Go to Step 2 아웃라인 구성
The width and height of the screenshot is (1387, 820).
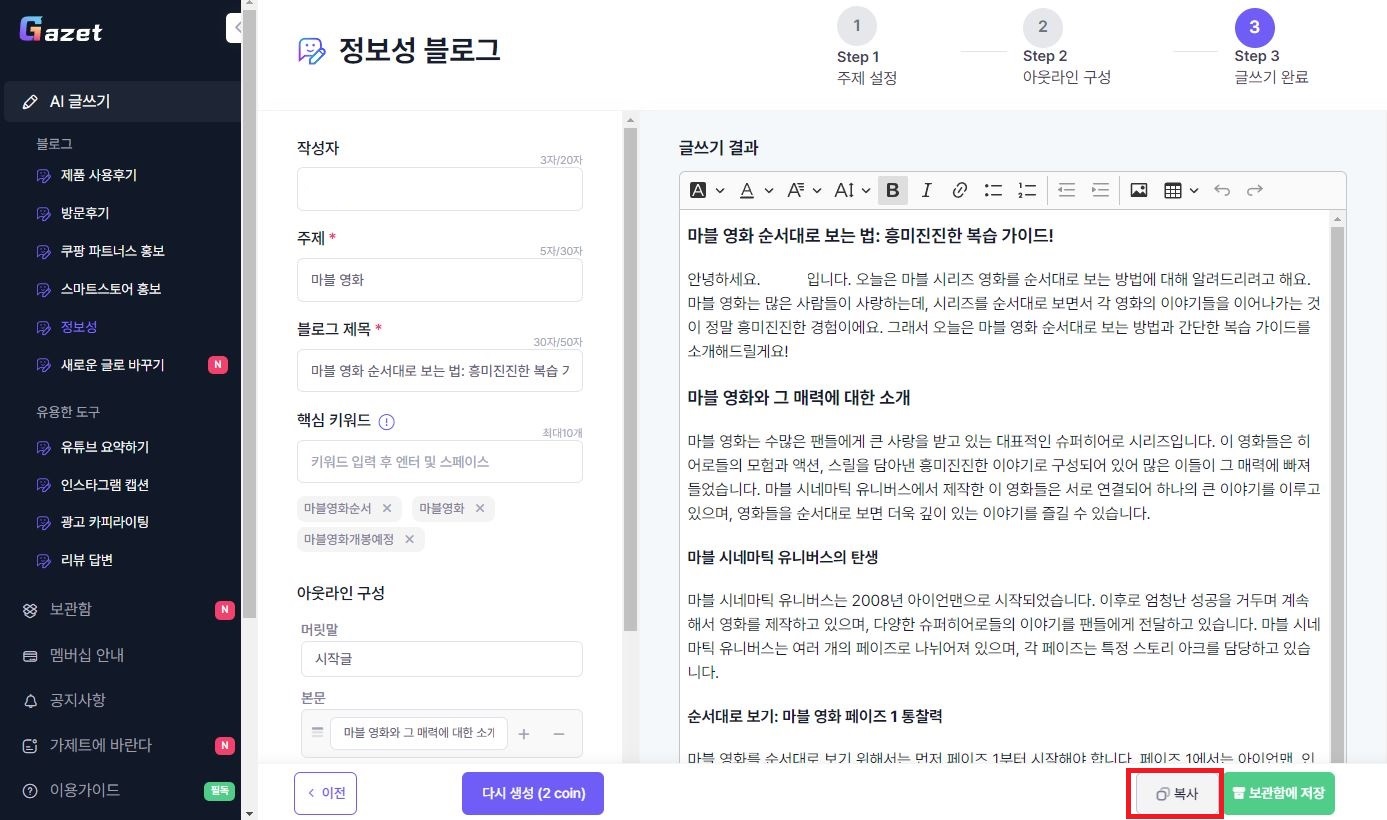[x=1066, y=47]
